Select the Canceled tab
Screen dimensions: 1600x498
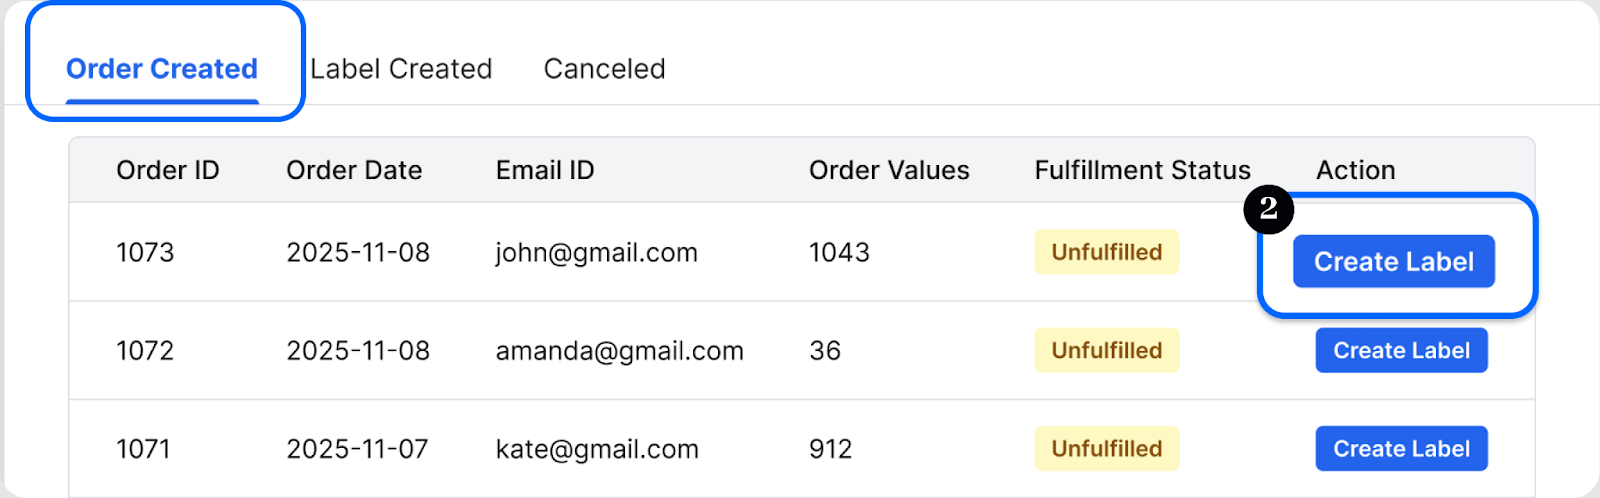click(604, 69)
